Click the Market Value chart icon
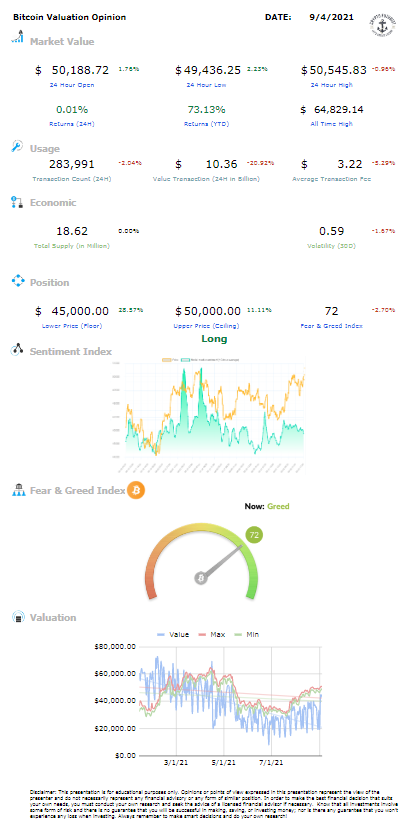The height and width of the screenshot is (833, 419). (18, 37)
